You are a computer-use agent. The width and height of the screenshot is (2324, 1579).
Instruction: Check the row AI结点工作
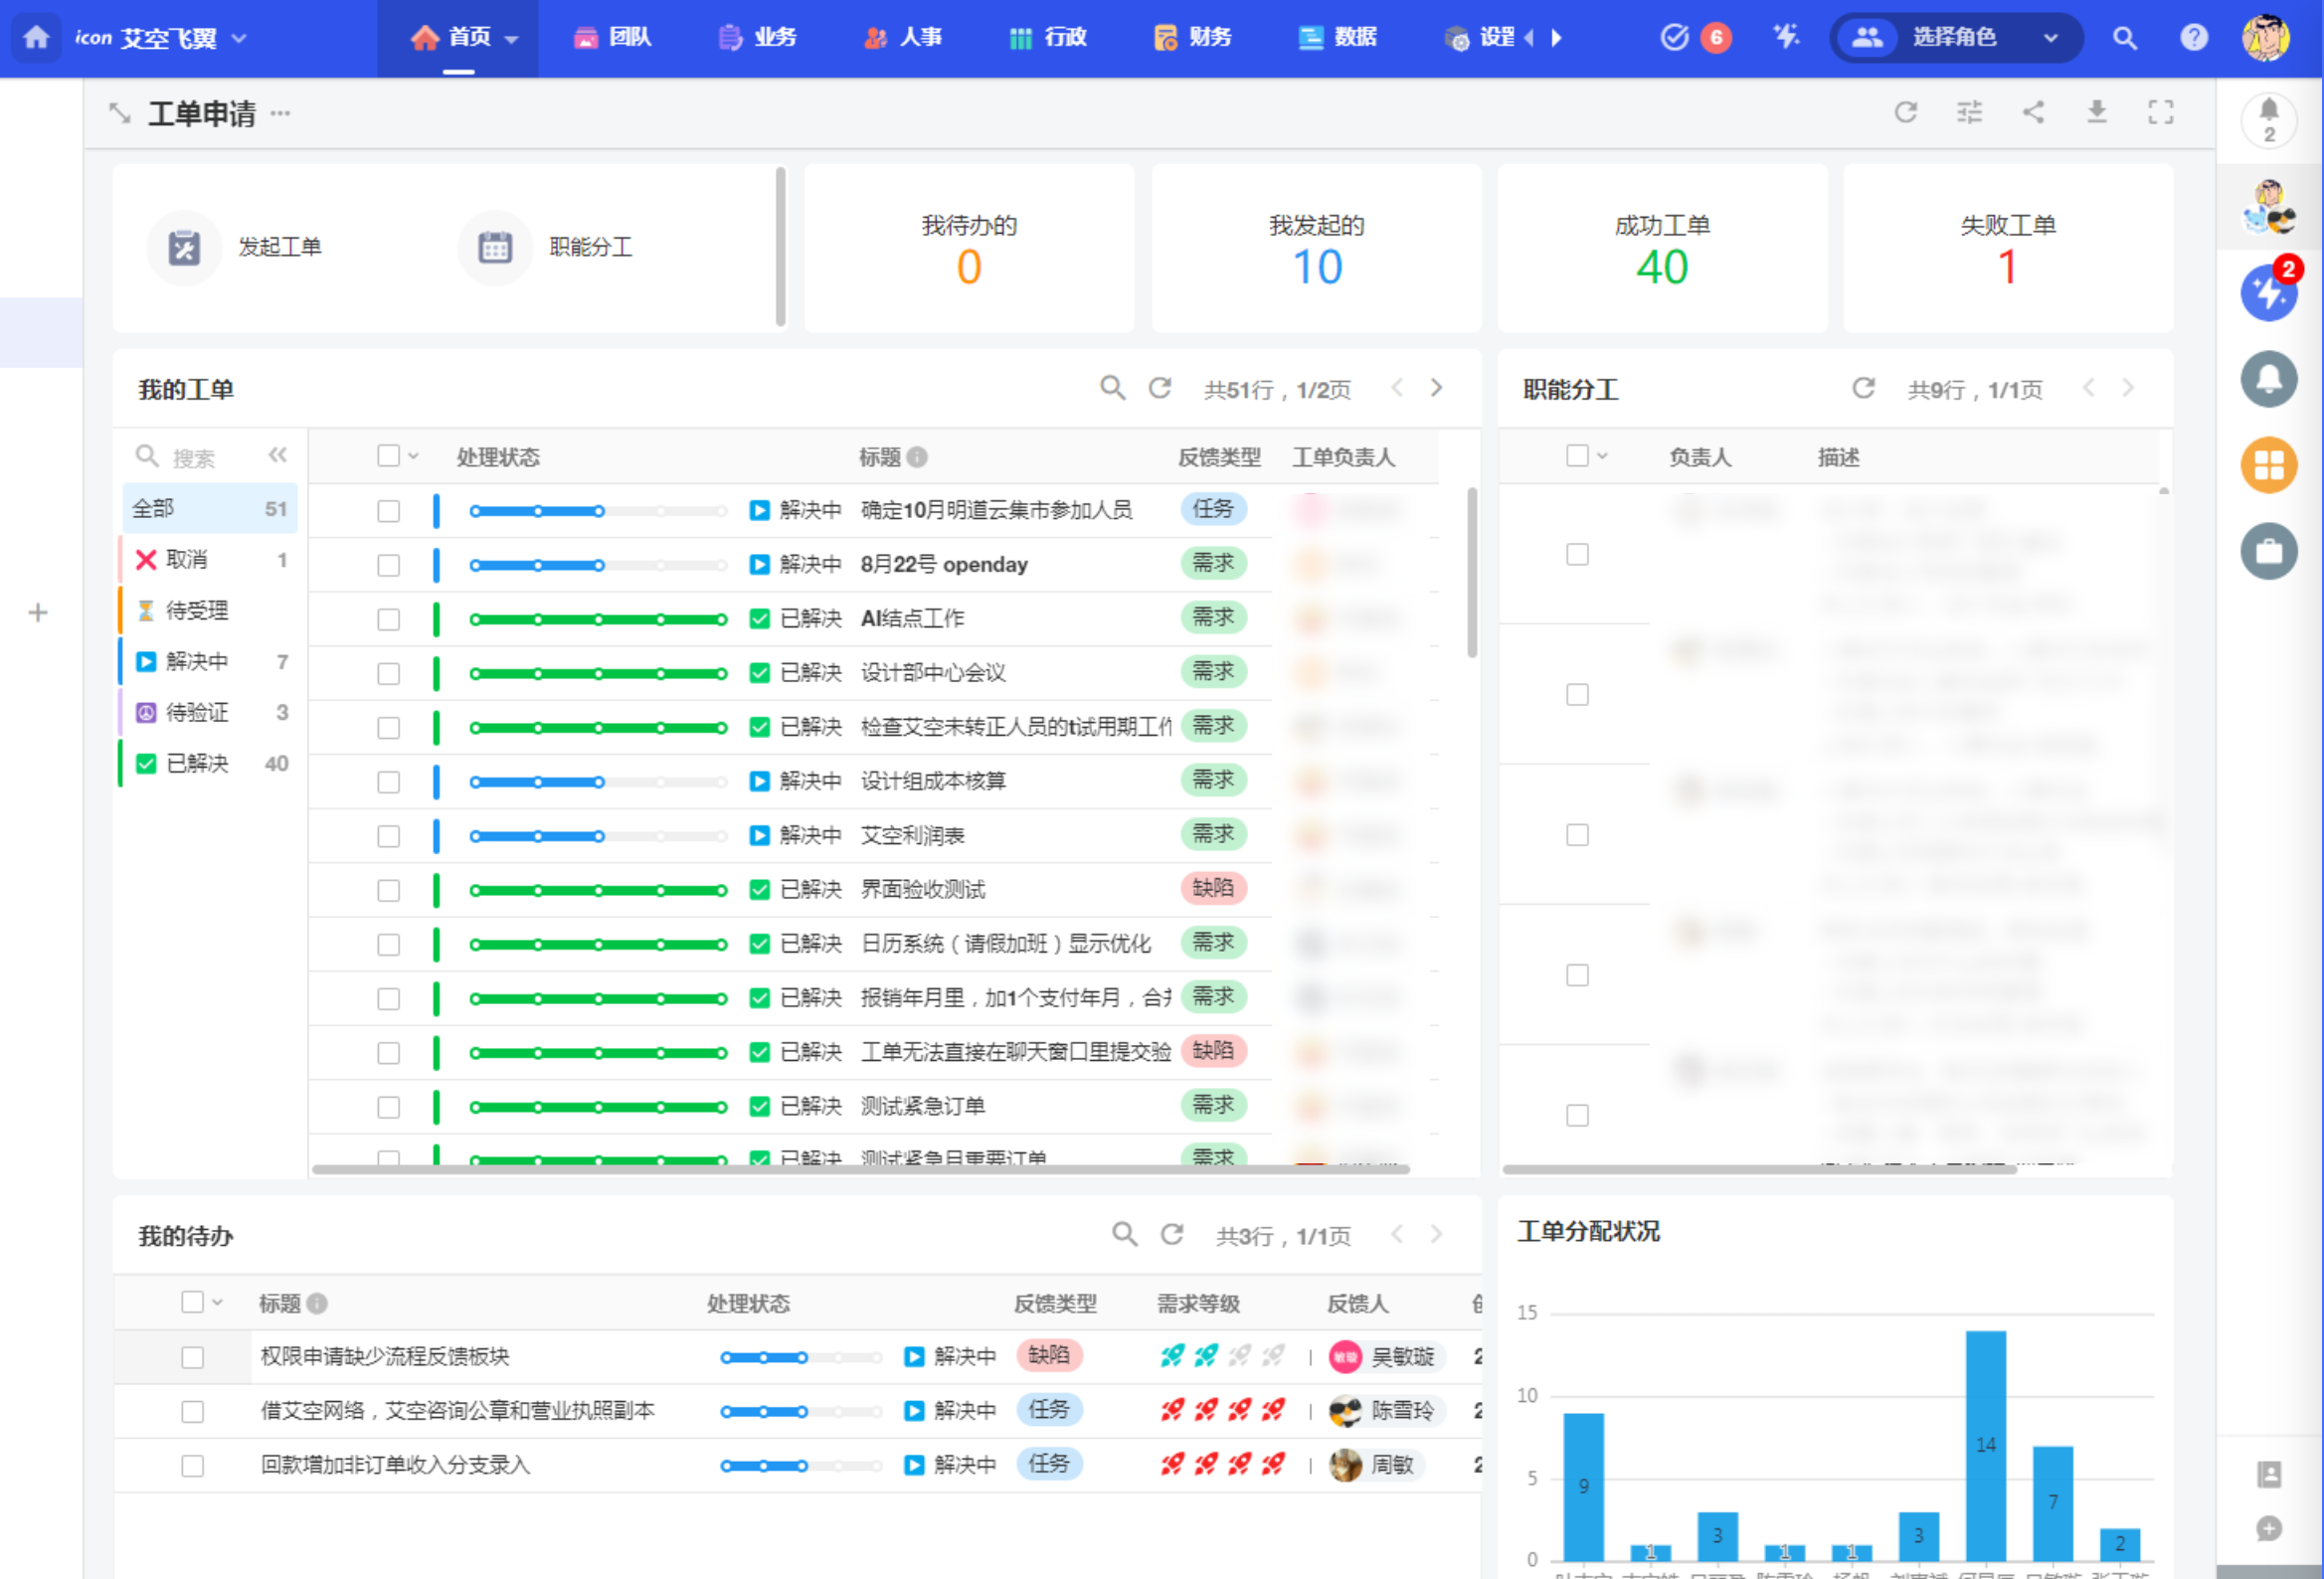[388, 619]
